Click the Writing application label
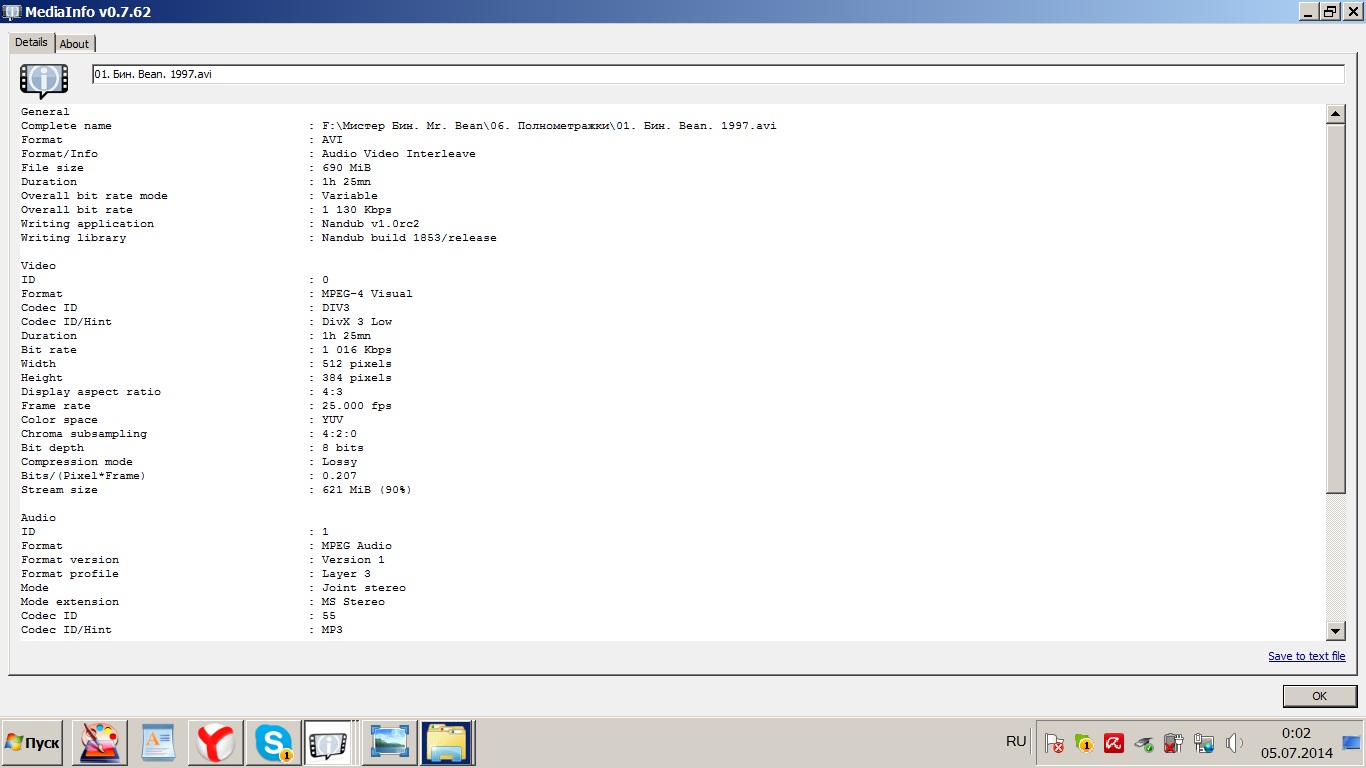Screen dimensions: 1366x768 tap(87, 224)
